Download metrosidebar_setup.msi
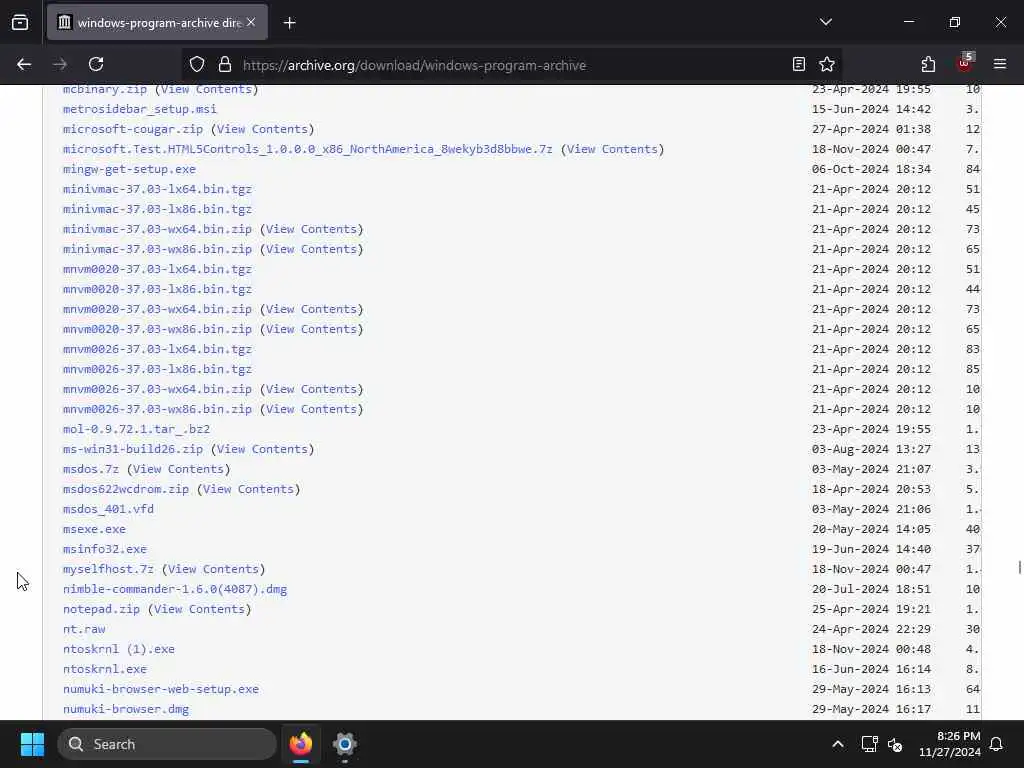The image size is (1024, 768). 140,109
